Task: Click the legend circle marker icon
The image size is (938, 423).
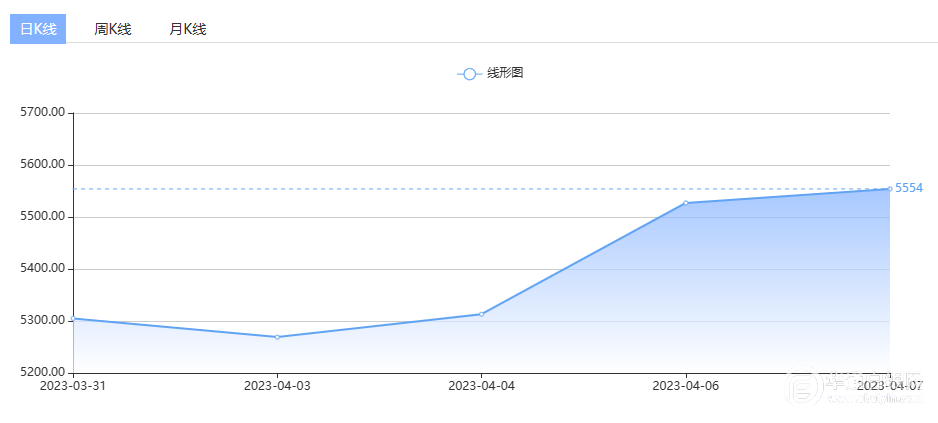Action: (x=470, y=74)
